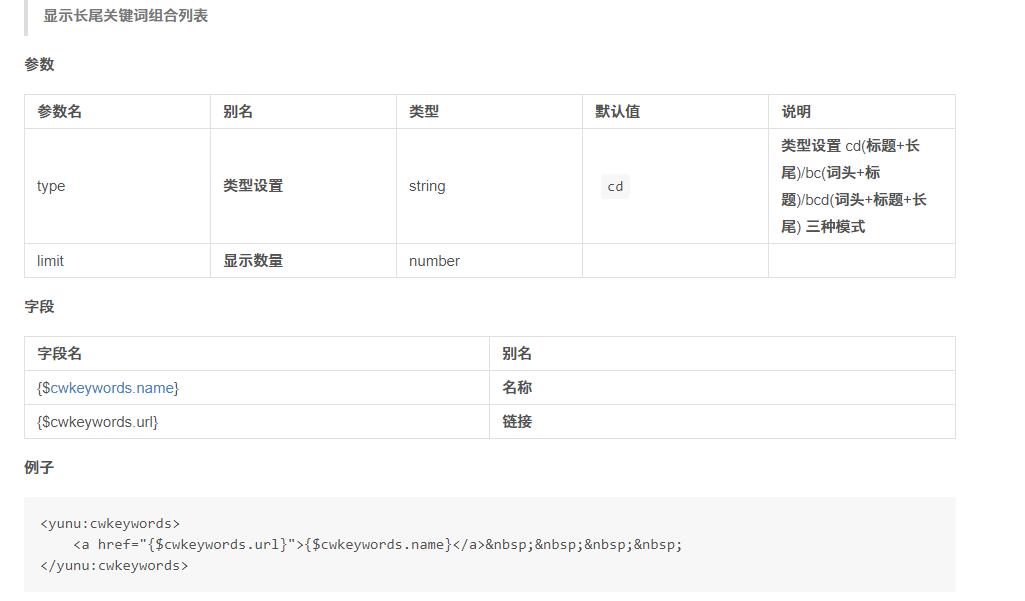Click the 别名 column header
The height and width of the screenshot is (601, 1025).
[235, 111]
